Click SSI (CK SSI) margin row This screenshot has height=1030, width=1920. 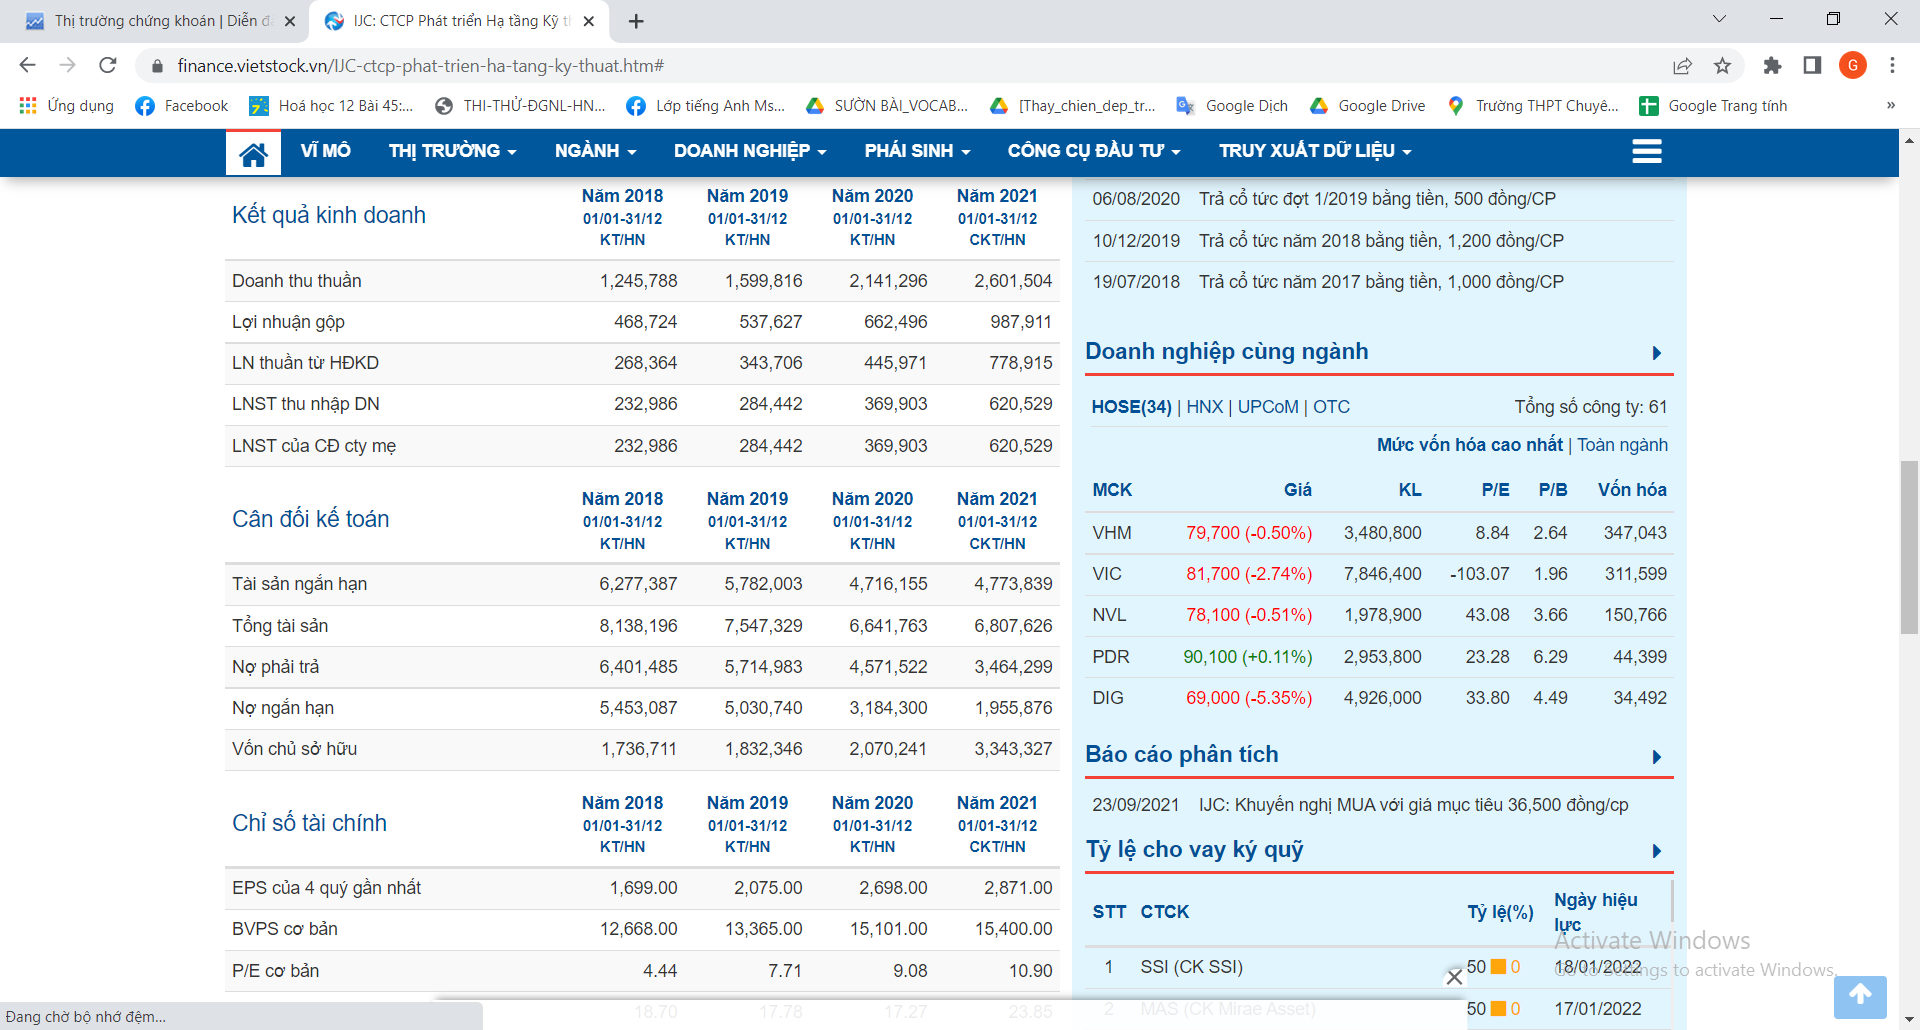[1379, 967]
